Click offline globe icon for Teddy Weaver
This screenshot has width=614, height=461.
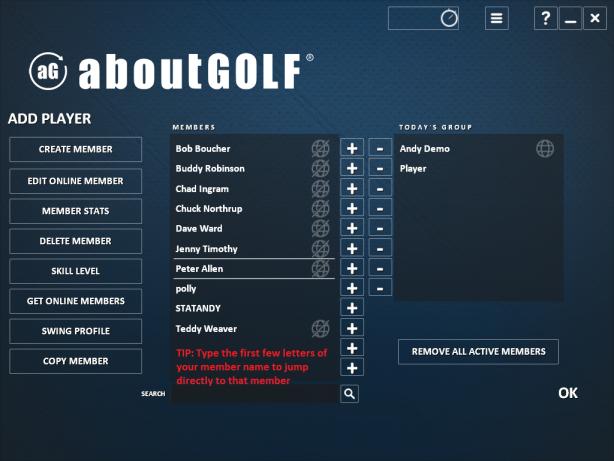point(320,329)
